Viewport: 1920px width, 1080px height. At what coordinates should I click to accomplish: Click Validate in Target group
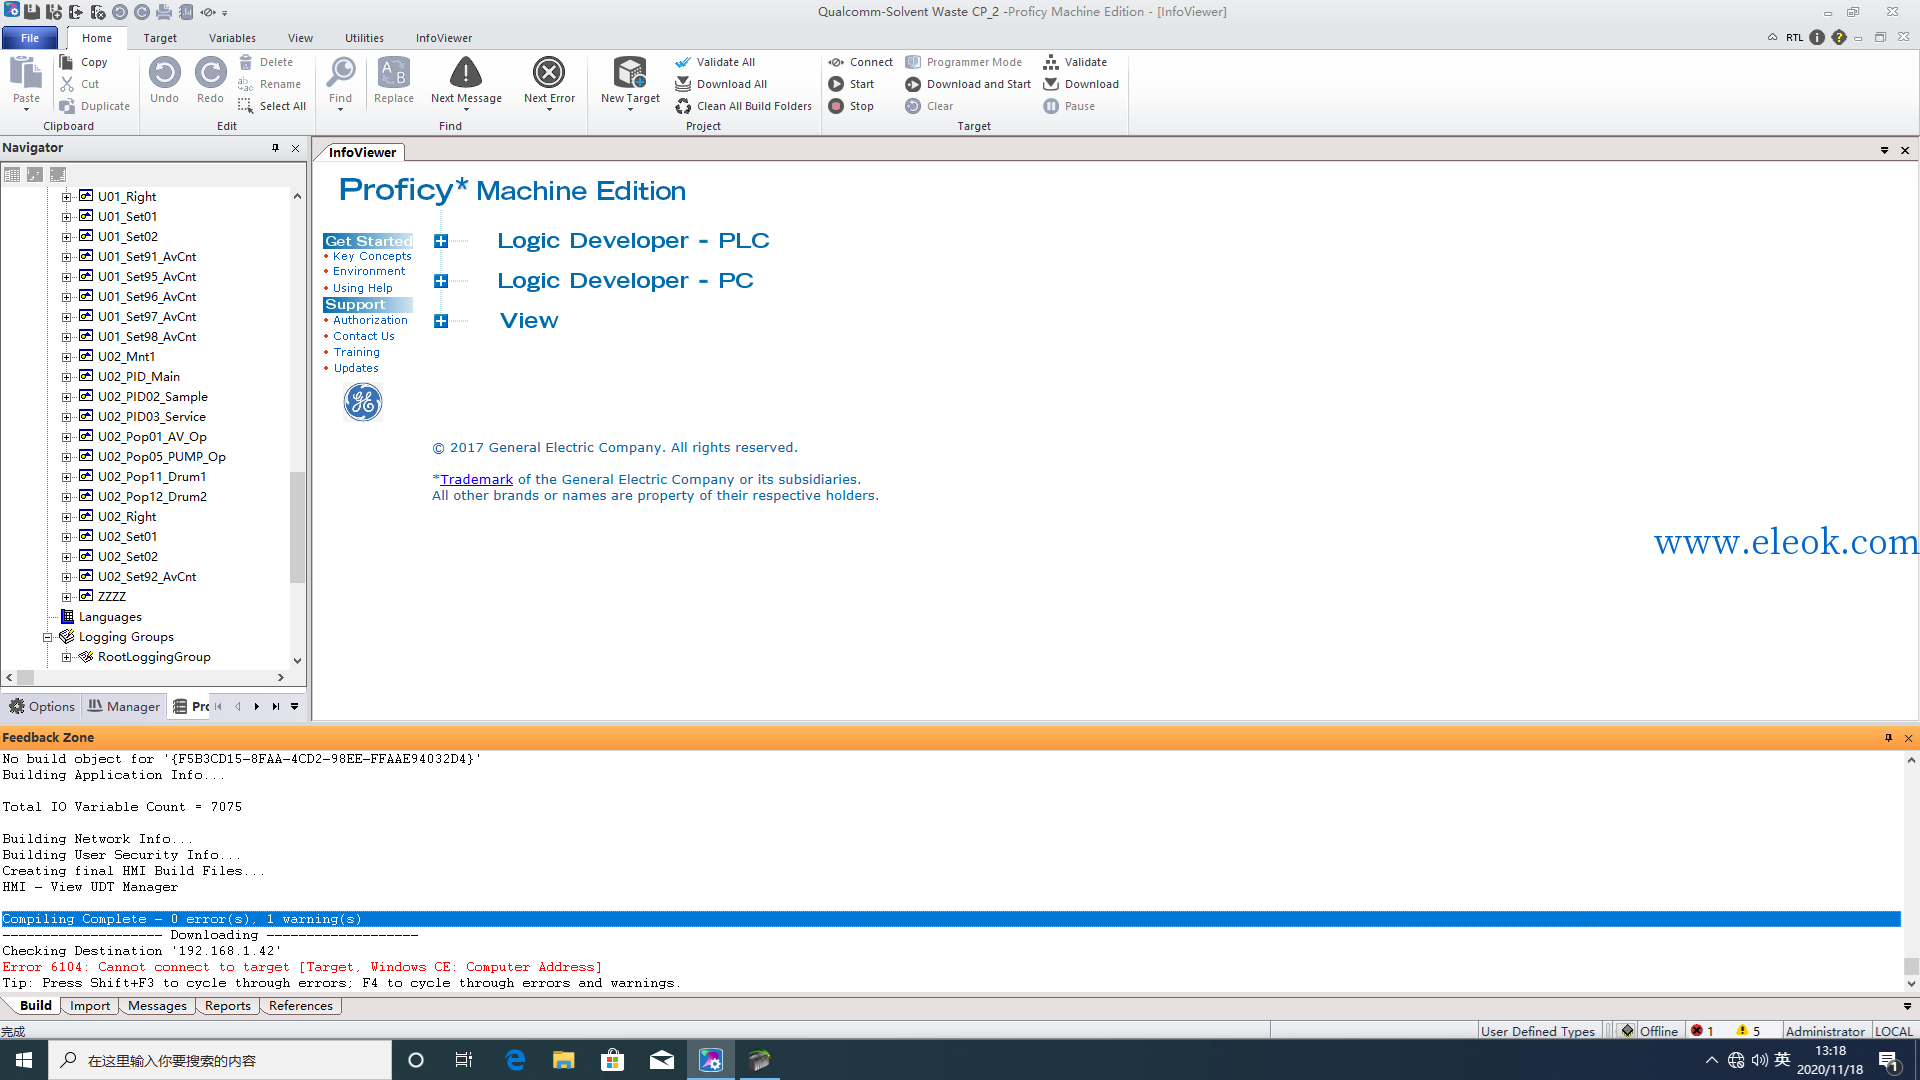click(1075, 62)
